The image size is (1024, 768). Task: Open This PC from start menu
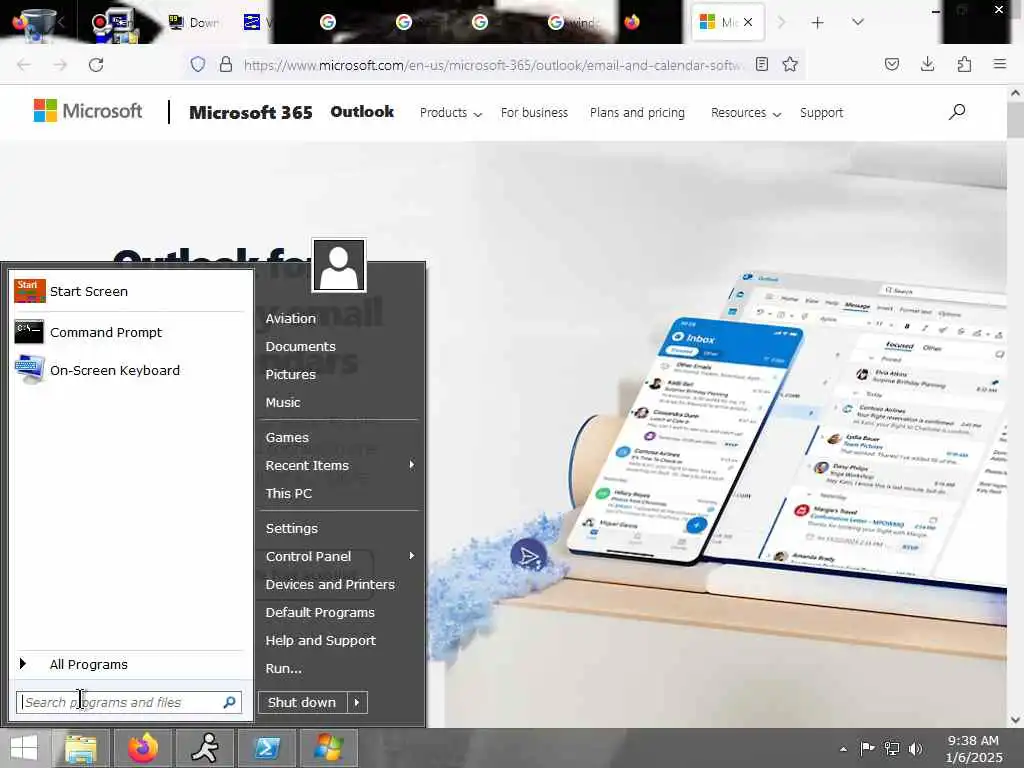point(289,494)
